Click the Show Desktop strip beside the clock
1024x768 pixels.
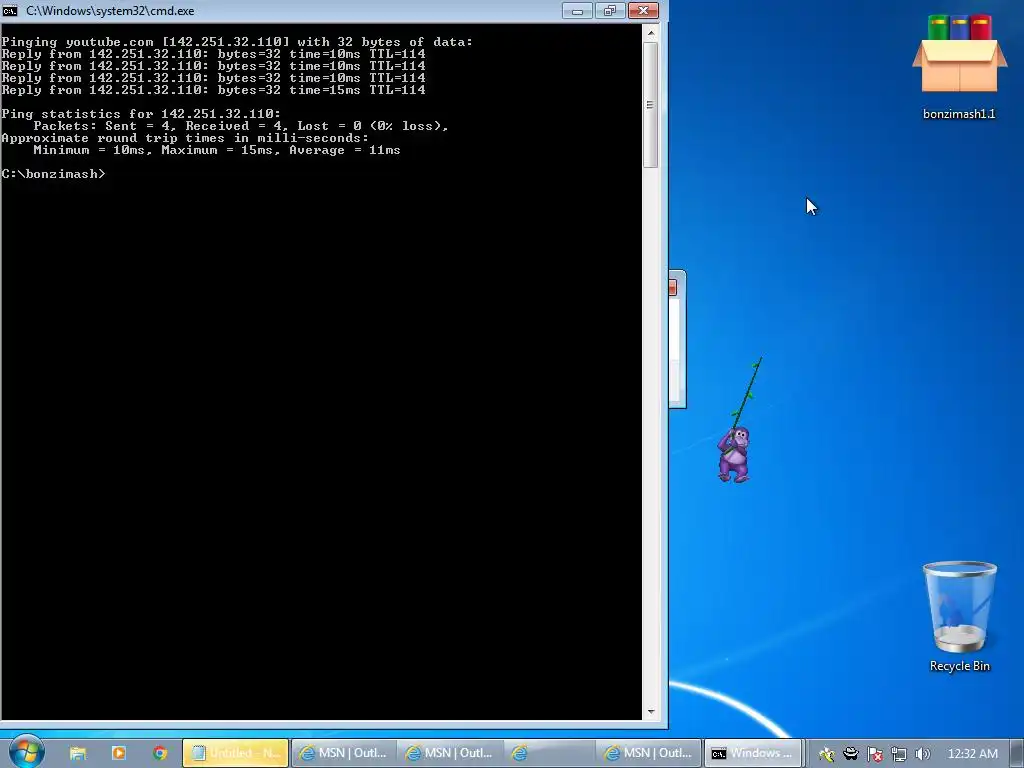[x=1017, y=753]
